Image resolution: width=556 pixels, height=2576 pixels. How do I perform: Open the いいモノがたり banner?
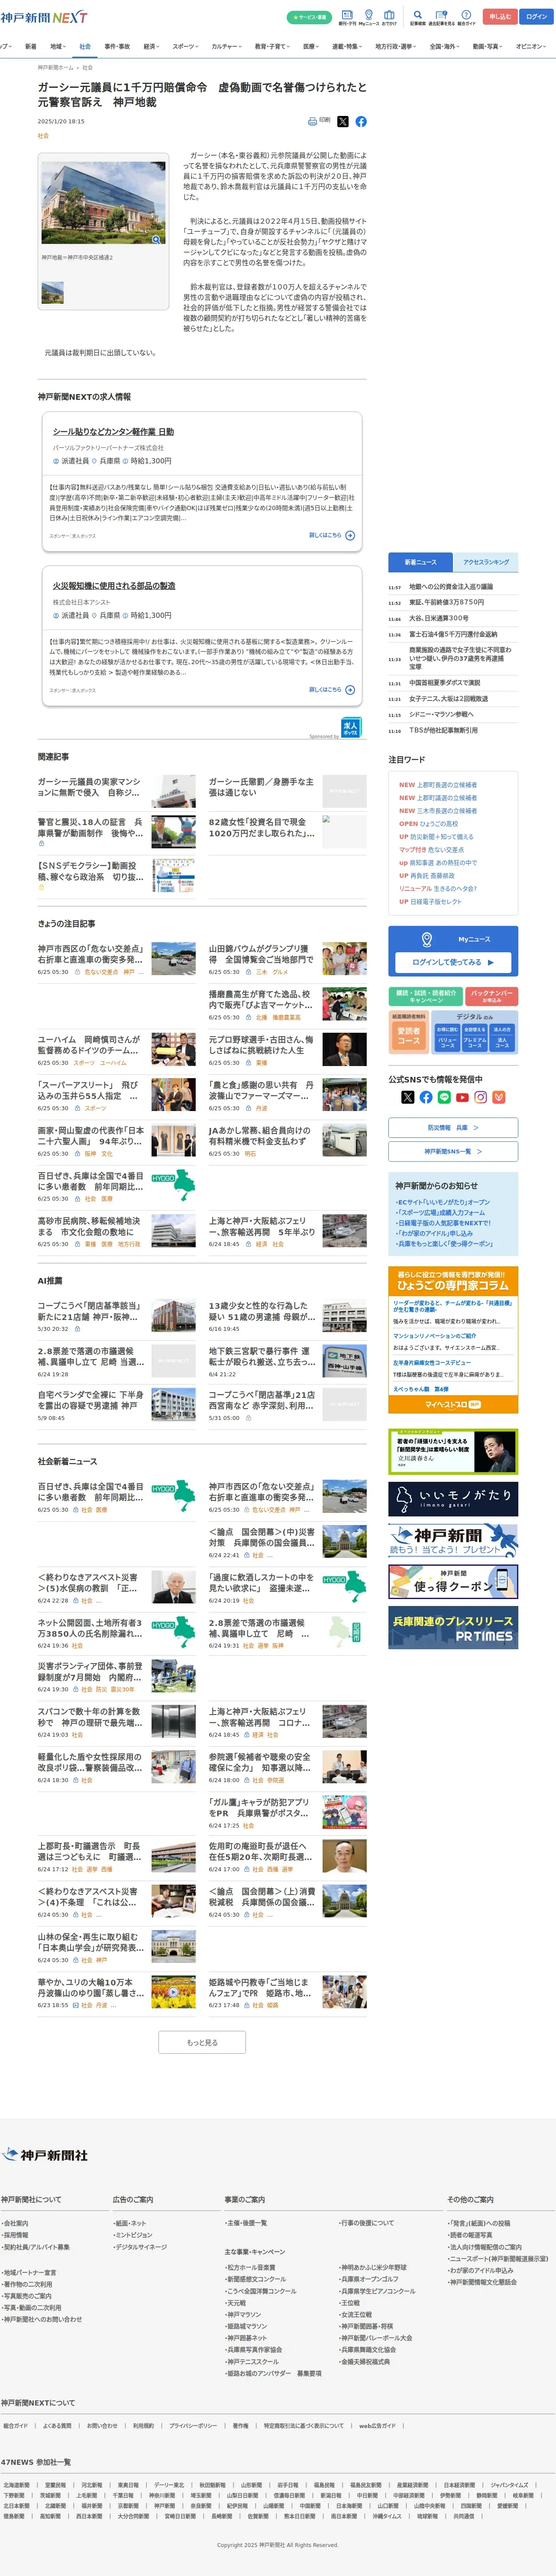[x=453, y=1499]
